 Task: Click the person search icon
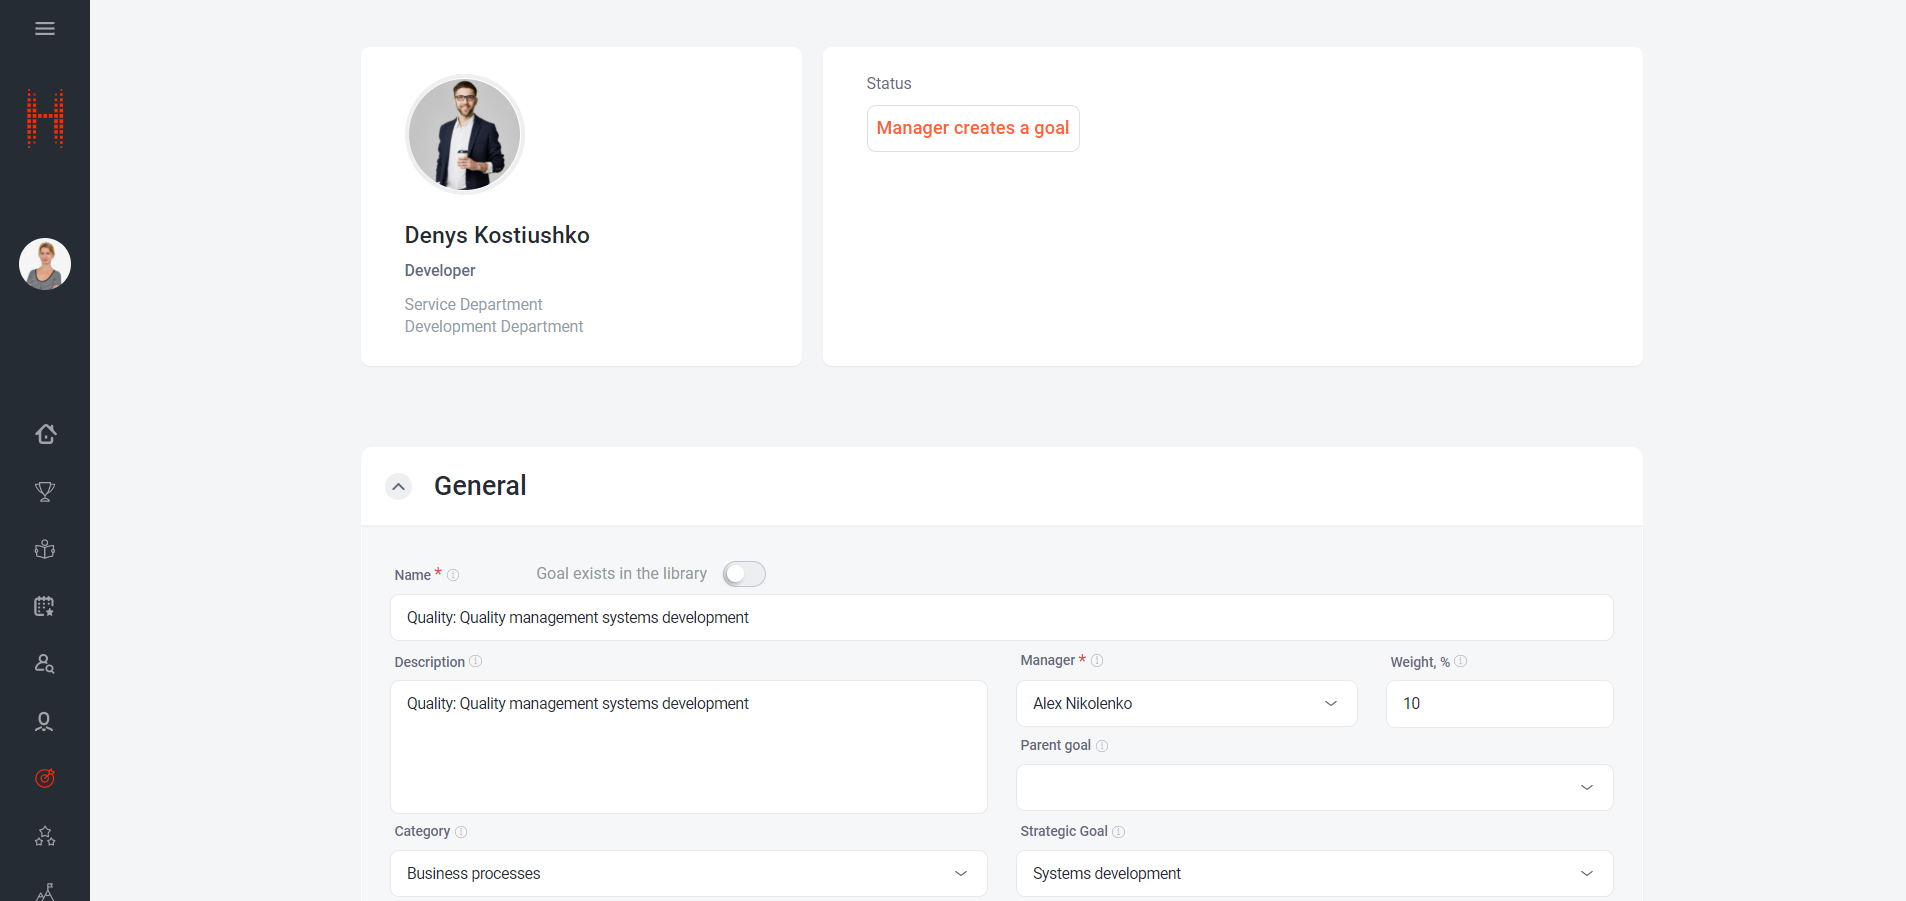pyautogui.click(x=45, y=664)
